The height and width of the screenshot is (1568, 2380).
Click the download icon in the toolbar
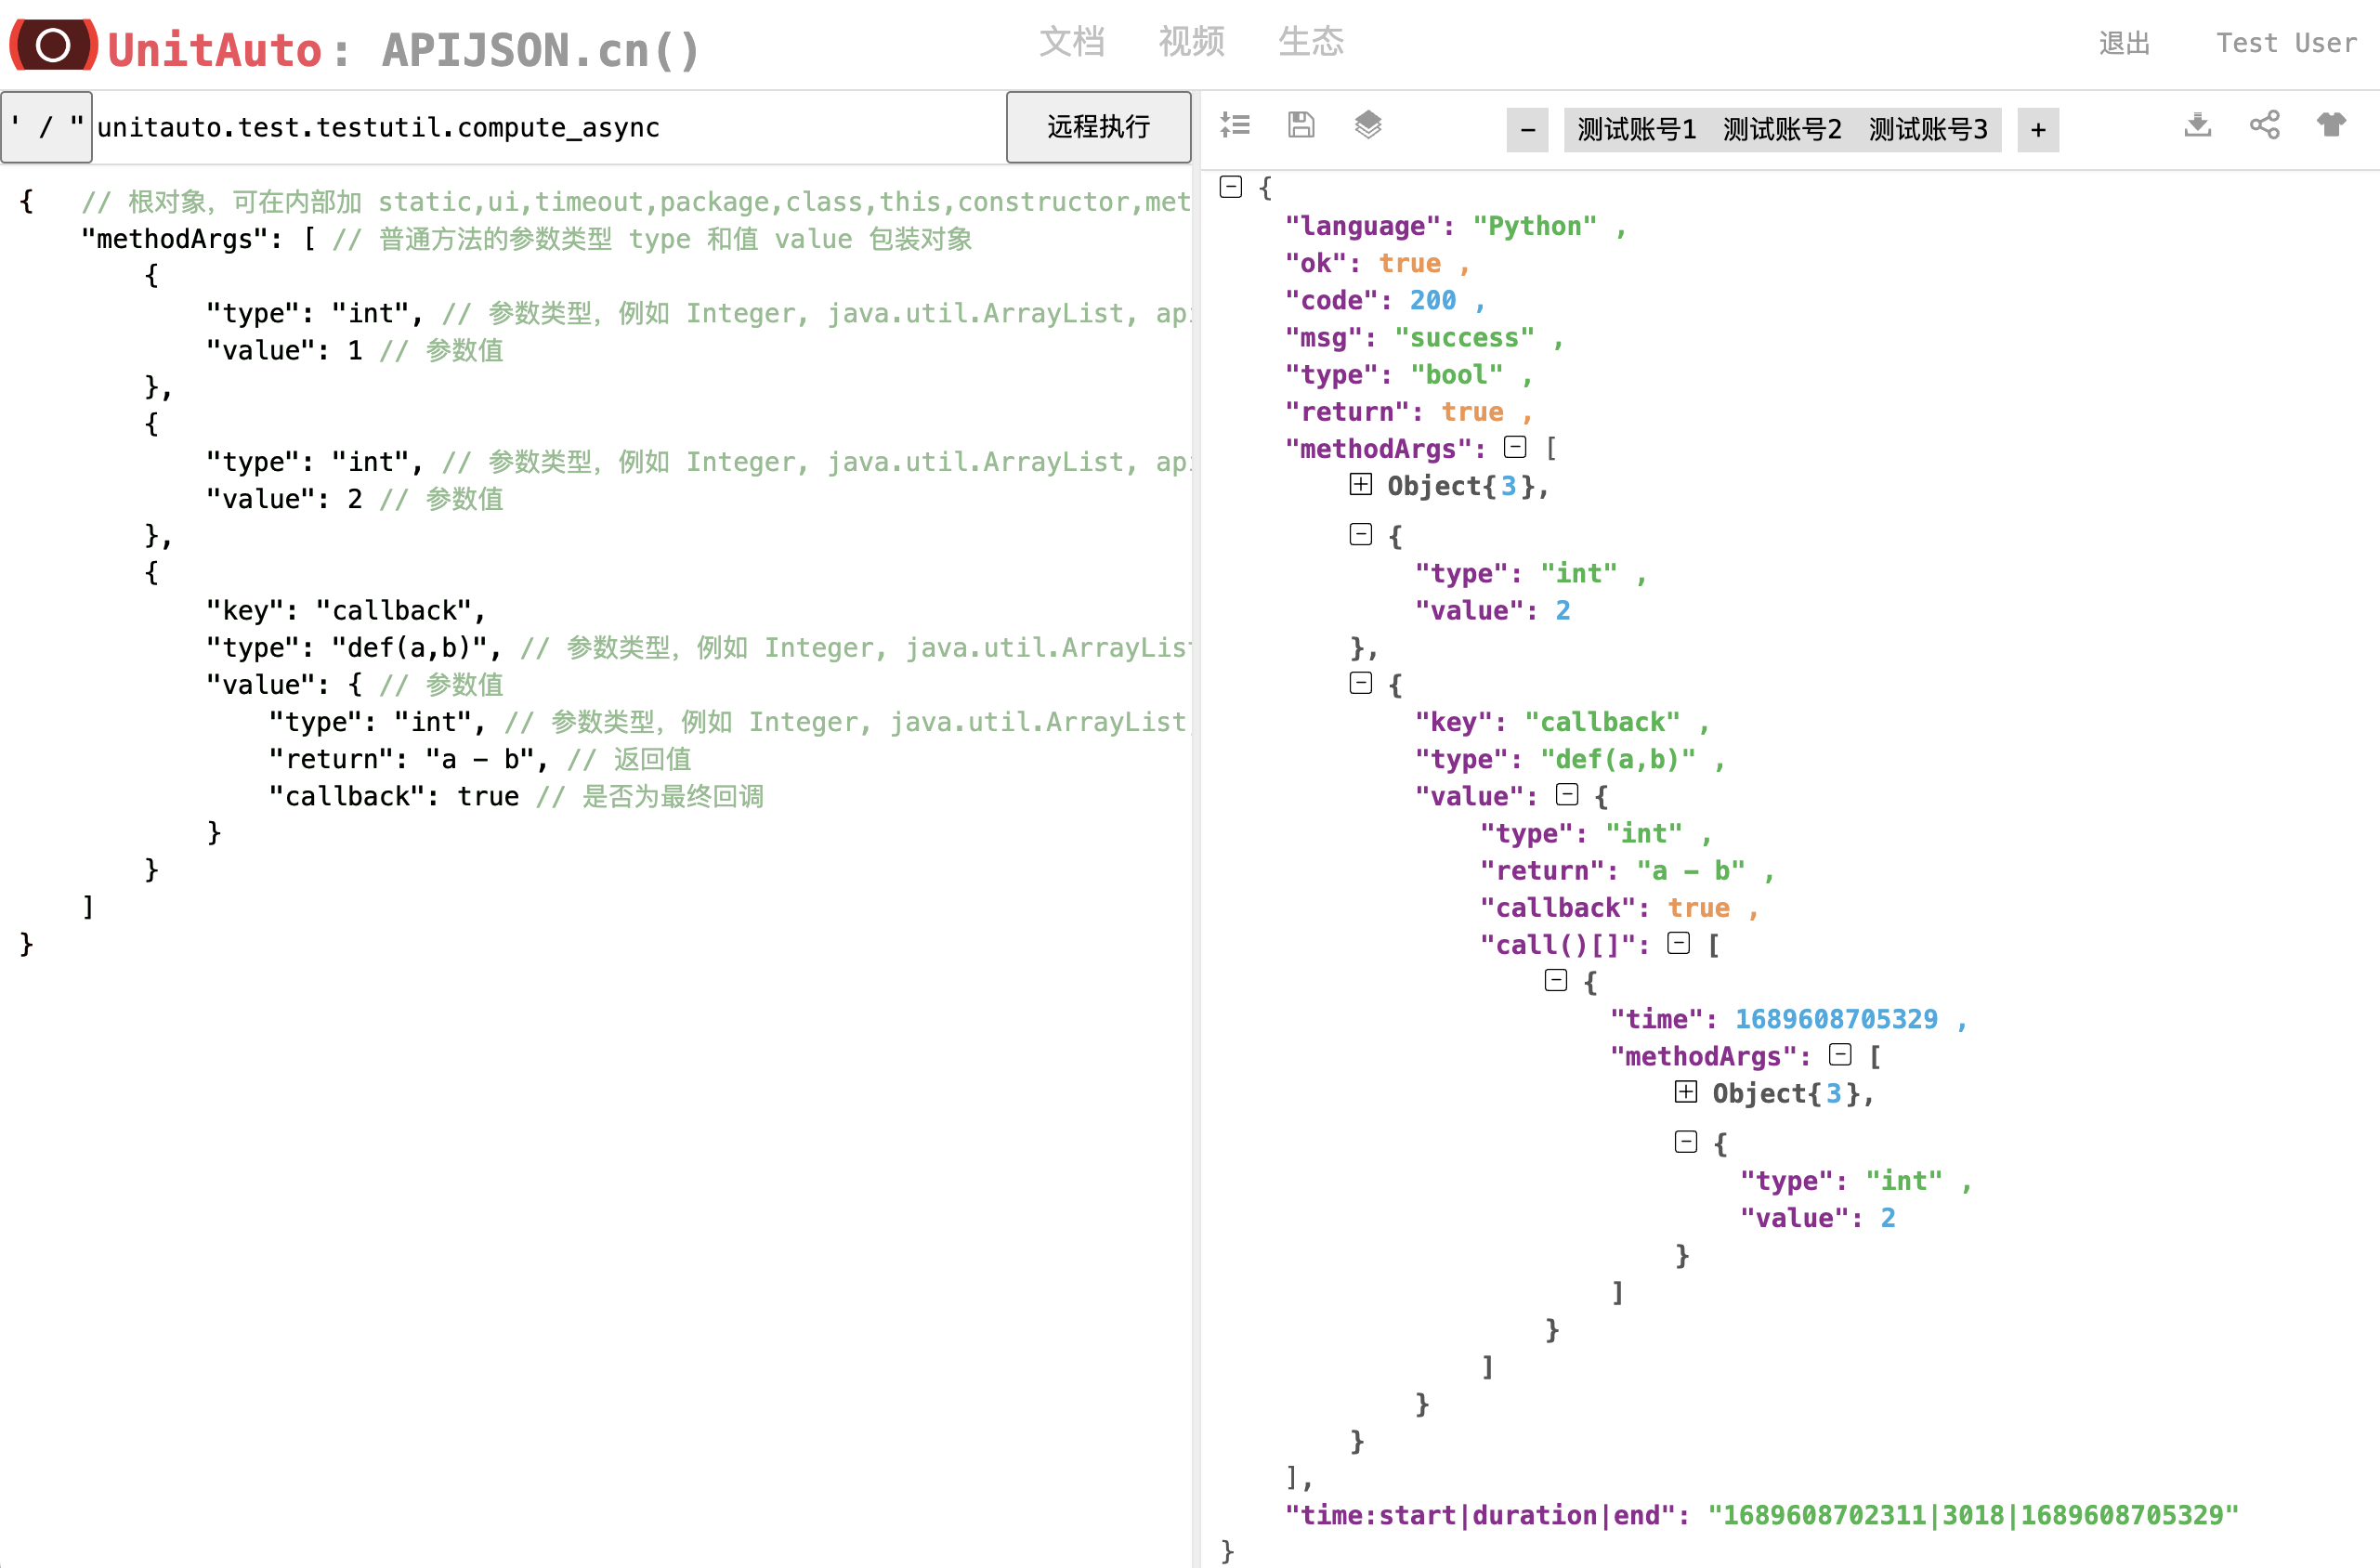click(x=2197, y=125)
